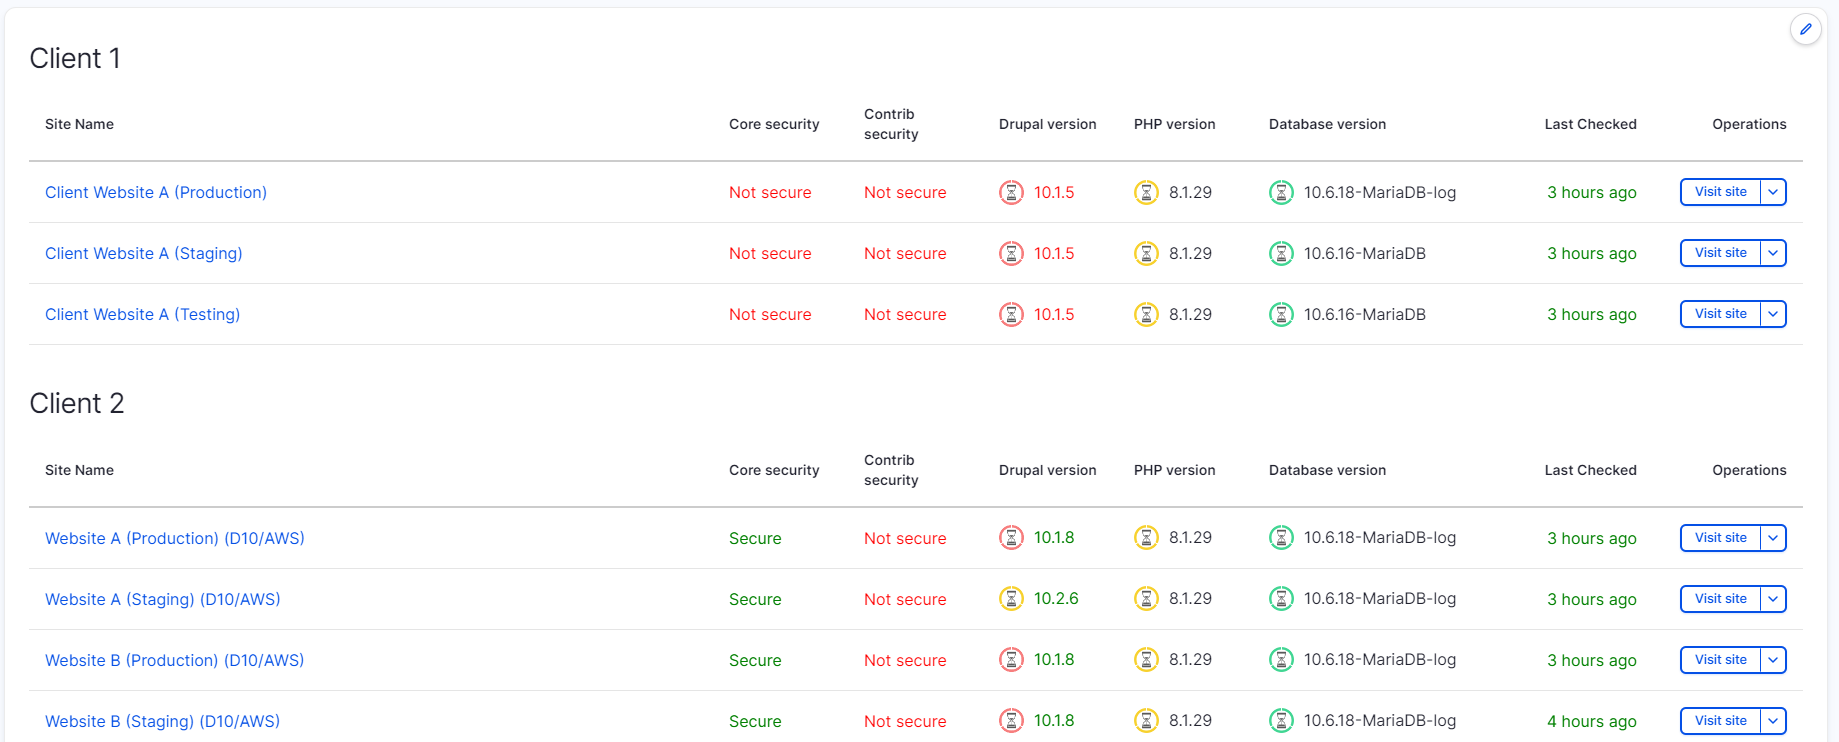Click red Drupal version icon for Website B (Staging)
Viewport: 1839px width, 742px height.
click(1011, 721)
